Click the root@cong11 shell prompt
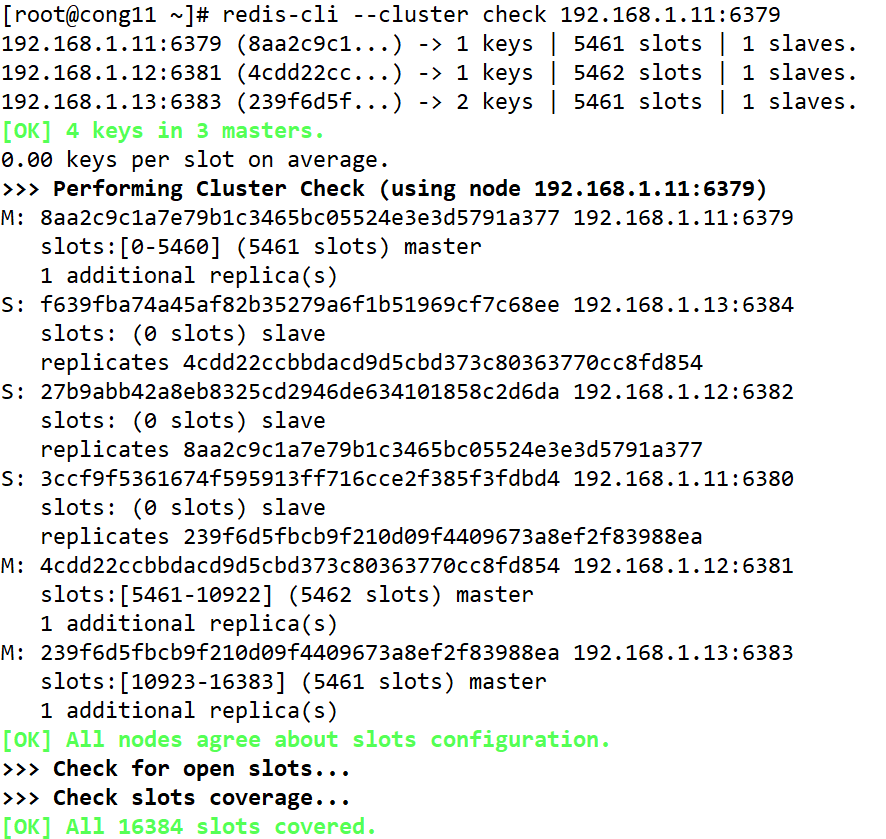The image size is (886, 839). 106,15
